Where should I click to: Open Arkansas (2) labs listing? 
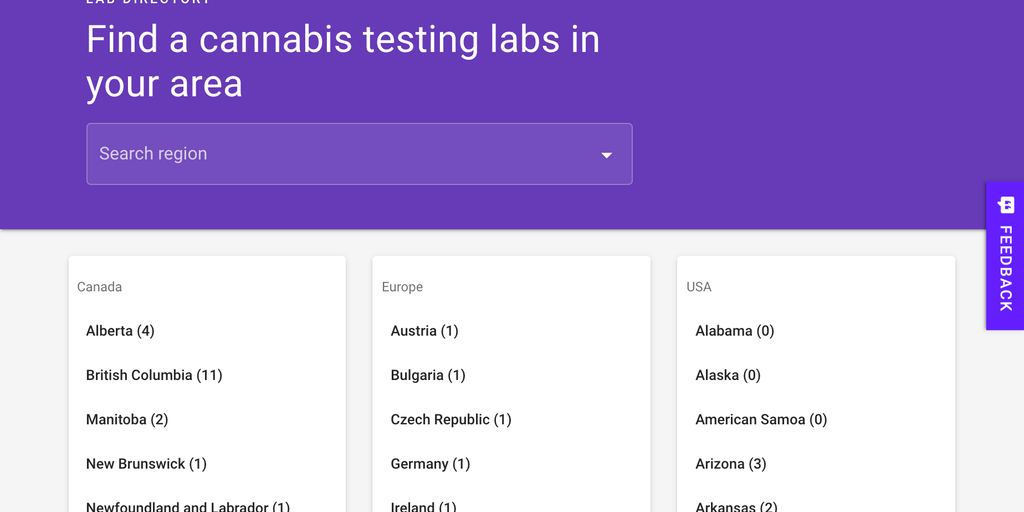(x=736, y=506)
